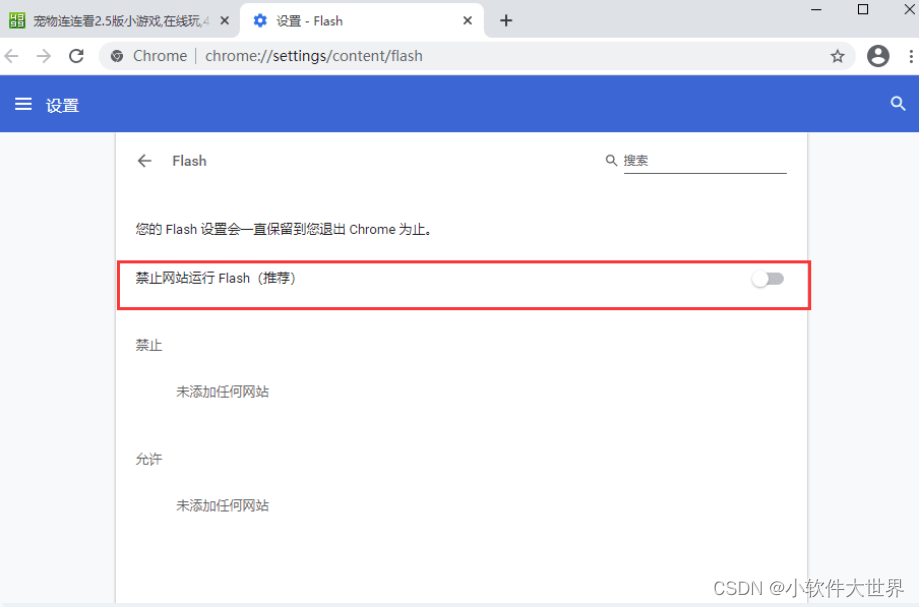Toggle the block Flash sites switch
This screenshot has height=607, width=919.
click(x=768, y=279)
